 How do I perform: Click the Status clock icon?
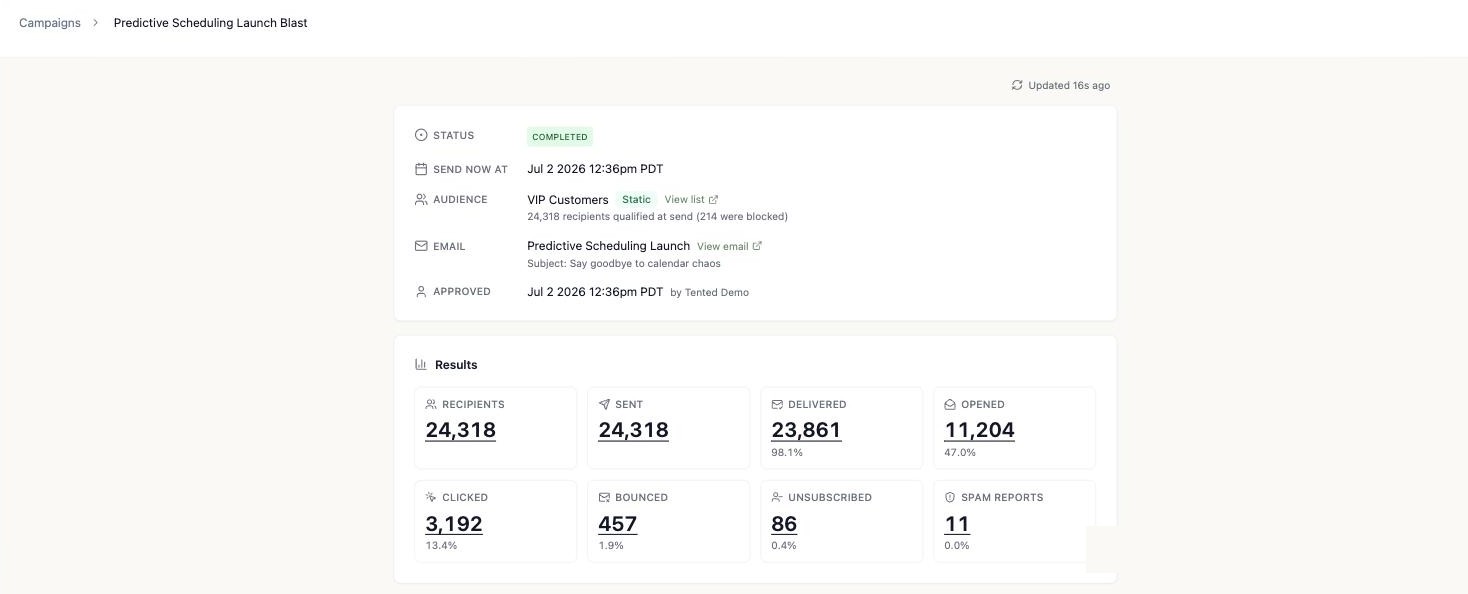[421, 135]
